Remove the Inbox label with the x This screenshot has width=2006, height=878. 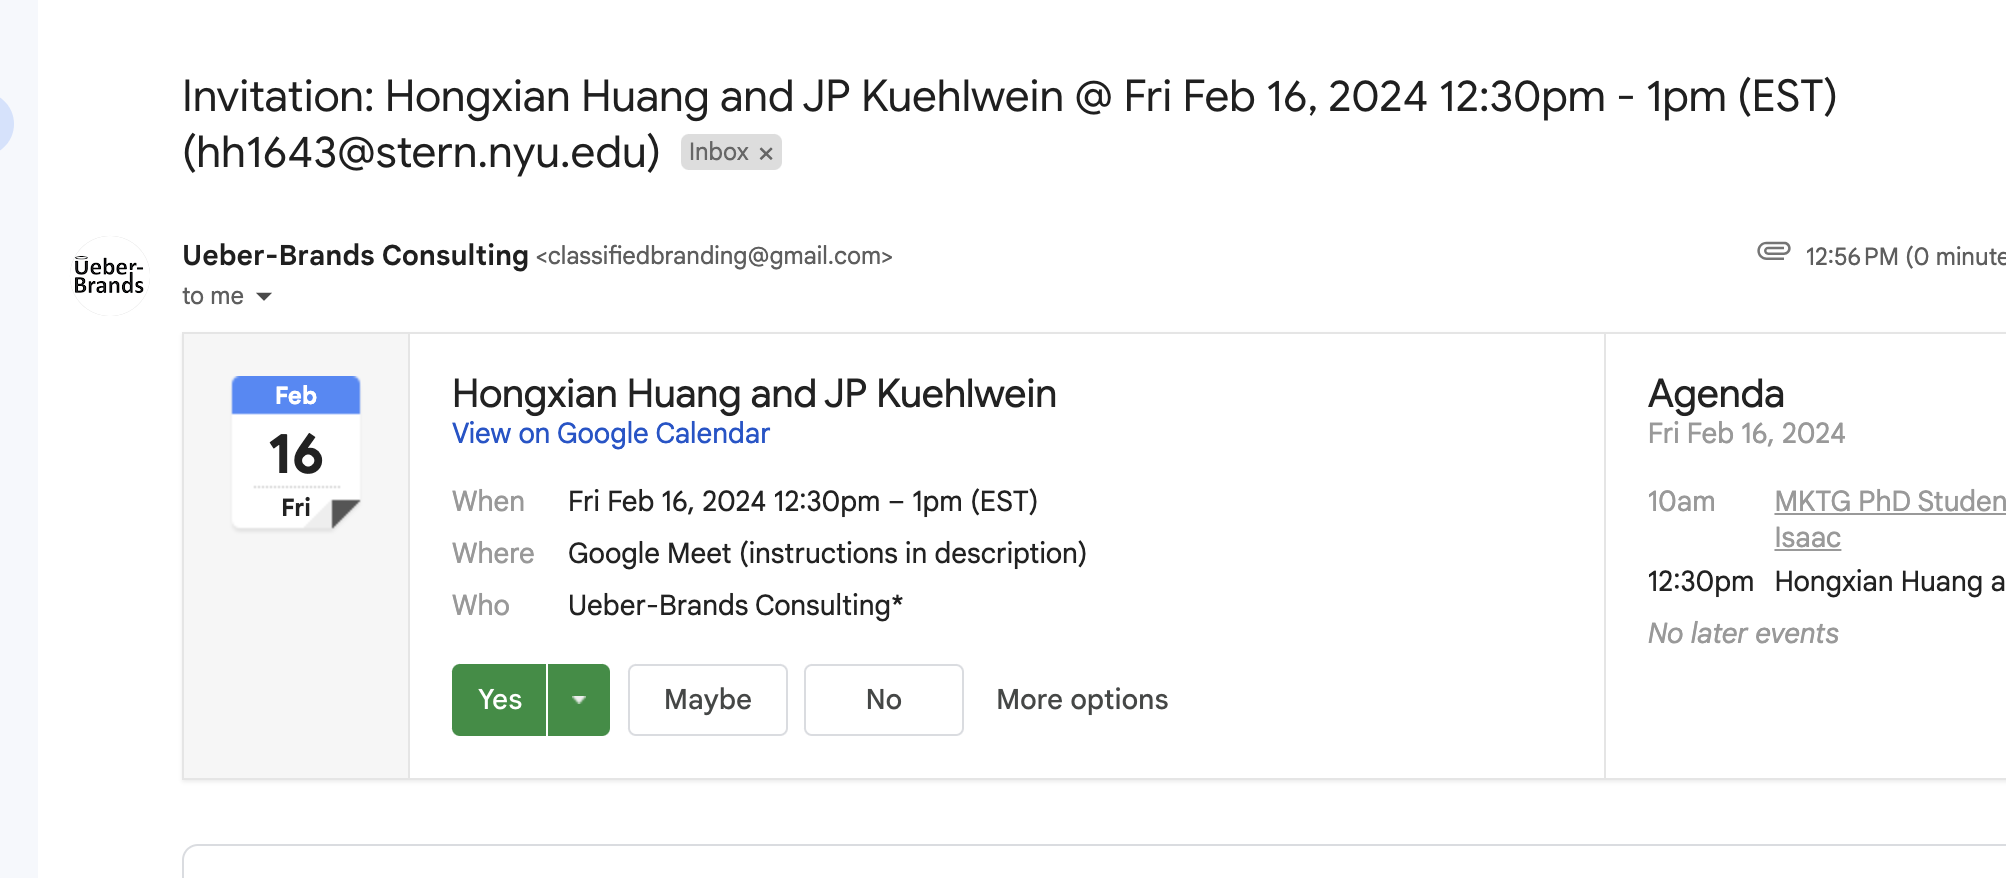(766, 153)
